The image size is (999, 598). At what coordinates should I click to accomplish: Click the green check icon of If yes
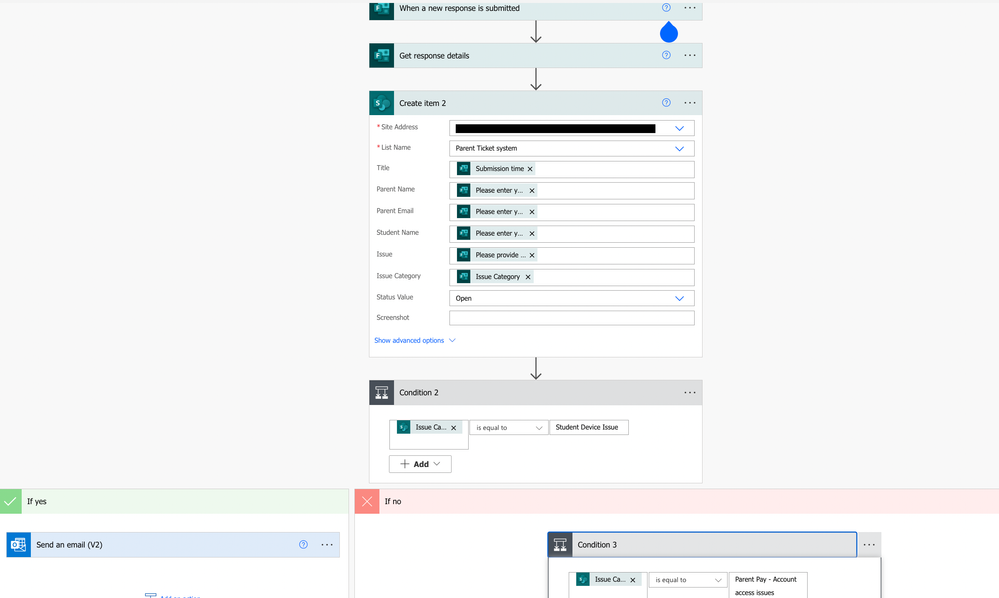pos(11,501)
